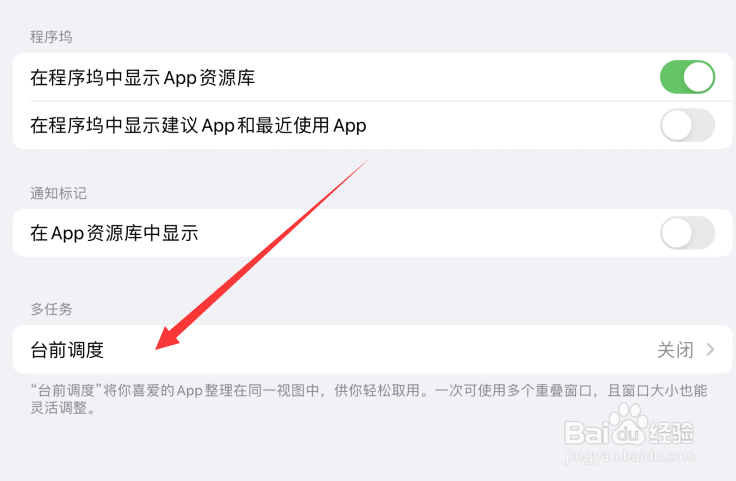Viewport: 736px width, 481px height.
Task: Turn on 在 App 资源库中显示 badge switch
Action: (x=687, y=233)
